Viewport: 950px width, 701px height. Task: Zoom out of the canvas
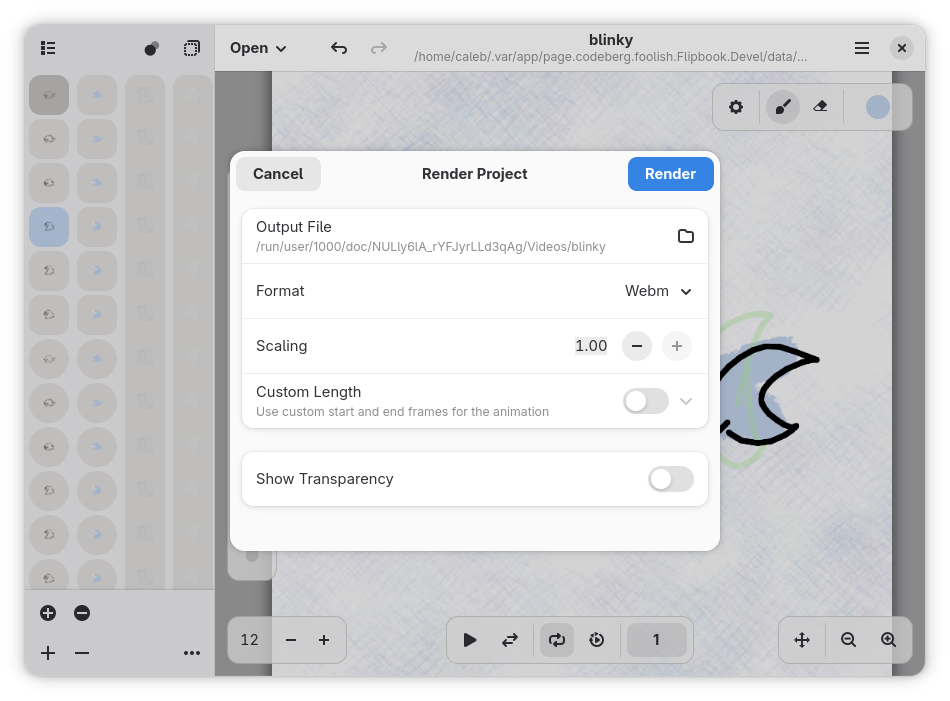(x=848, y=640)
